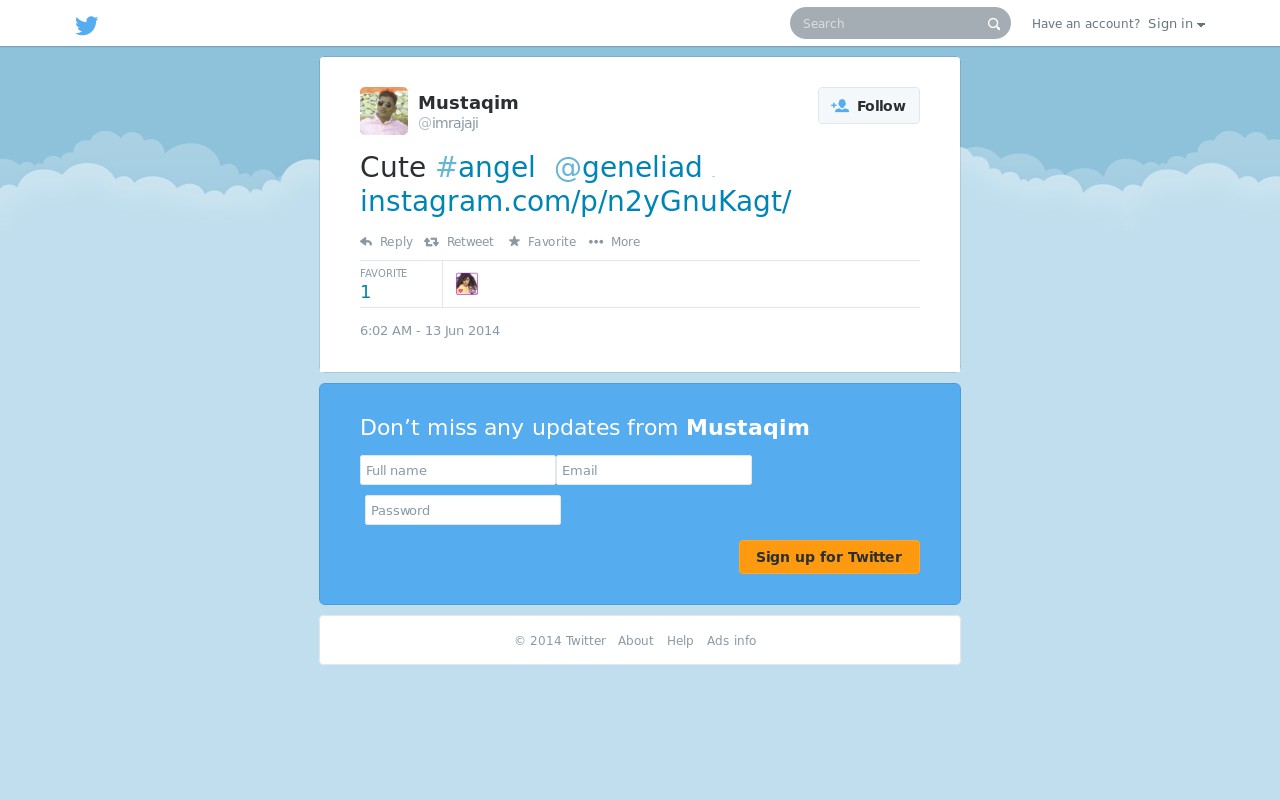The width and height of the screenshot is (1280, 800).
Task: Open the instagram.com photo link
Action: click(576, 201)
